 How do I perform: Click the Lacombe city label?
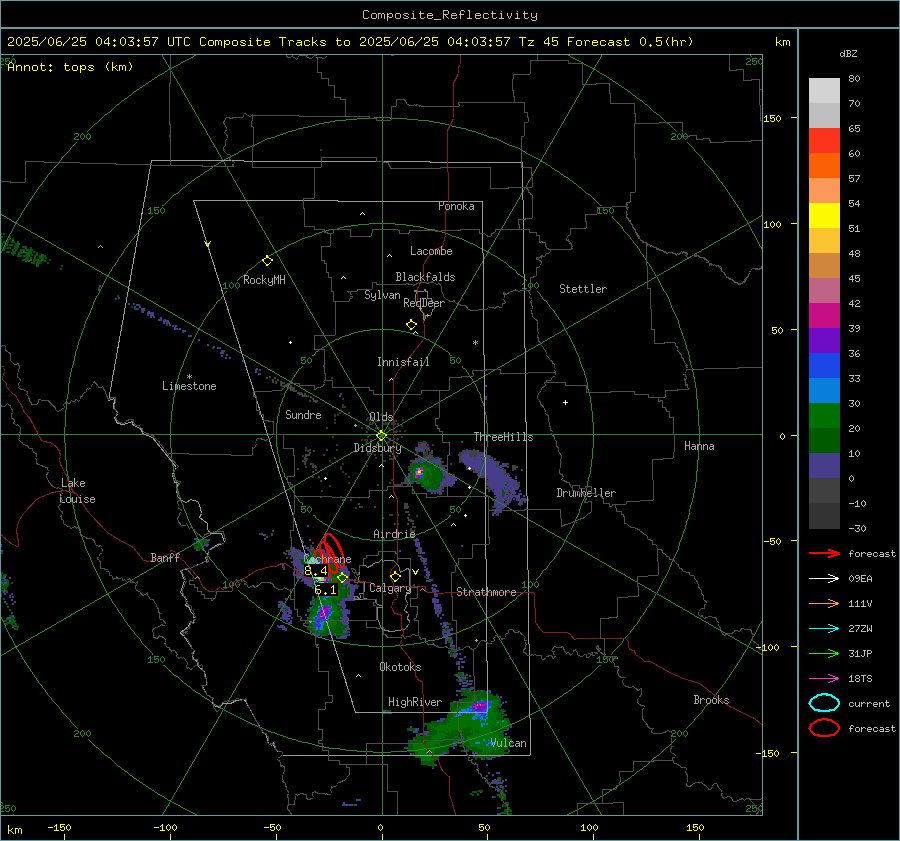tap(431, 251)
